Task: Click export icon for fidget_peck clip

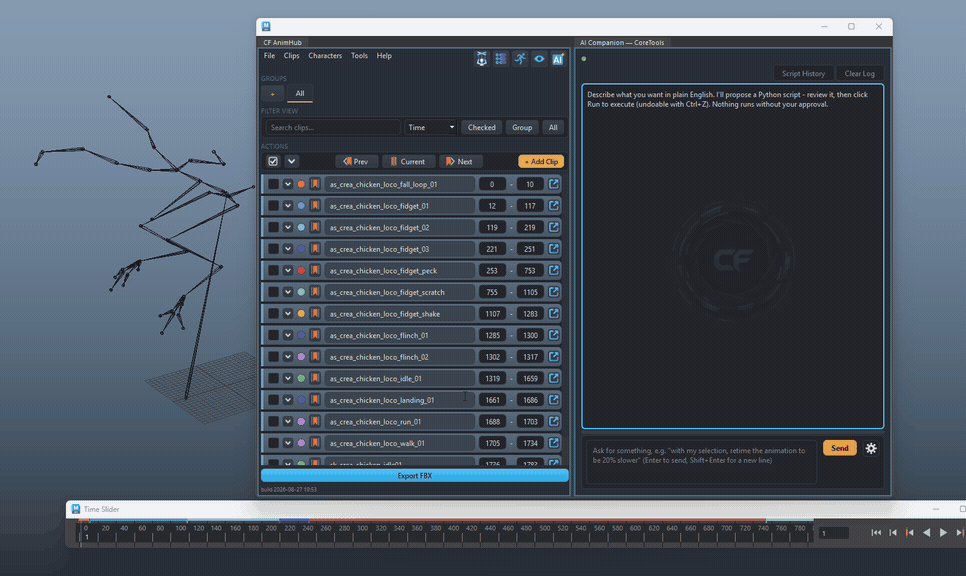Action: point(554,270)
